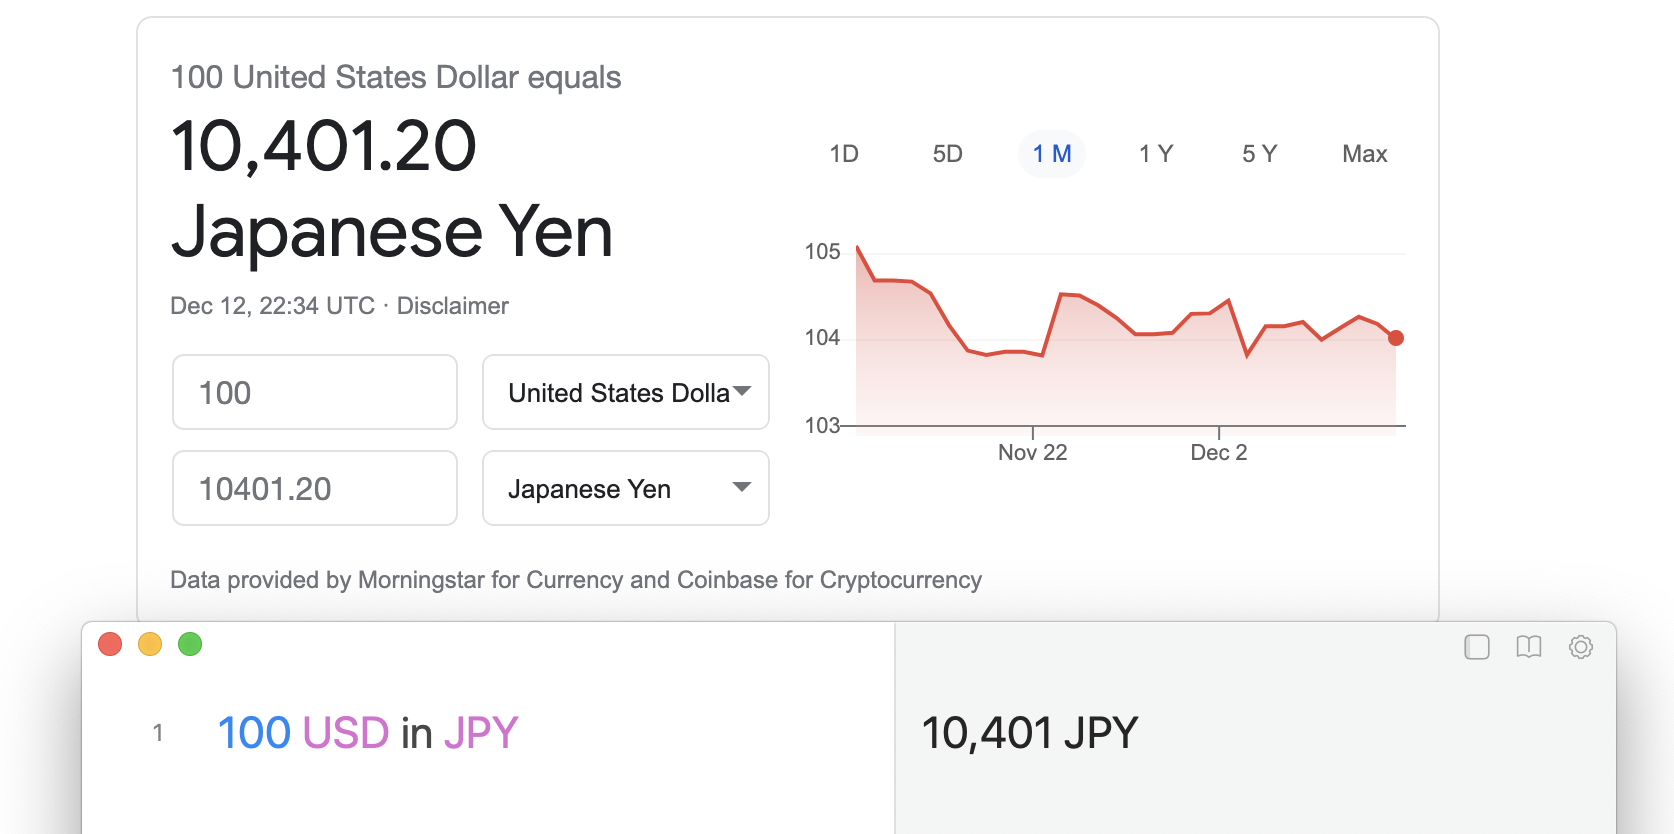Open the settings gear icon
Image resolution: width=1674 pixels, height=834 pixels.
[x=1580, y=647]
